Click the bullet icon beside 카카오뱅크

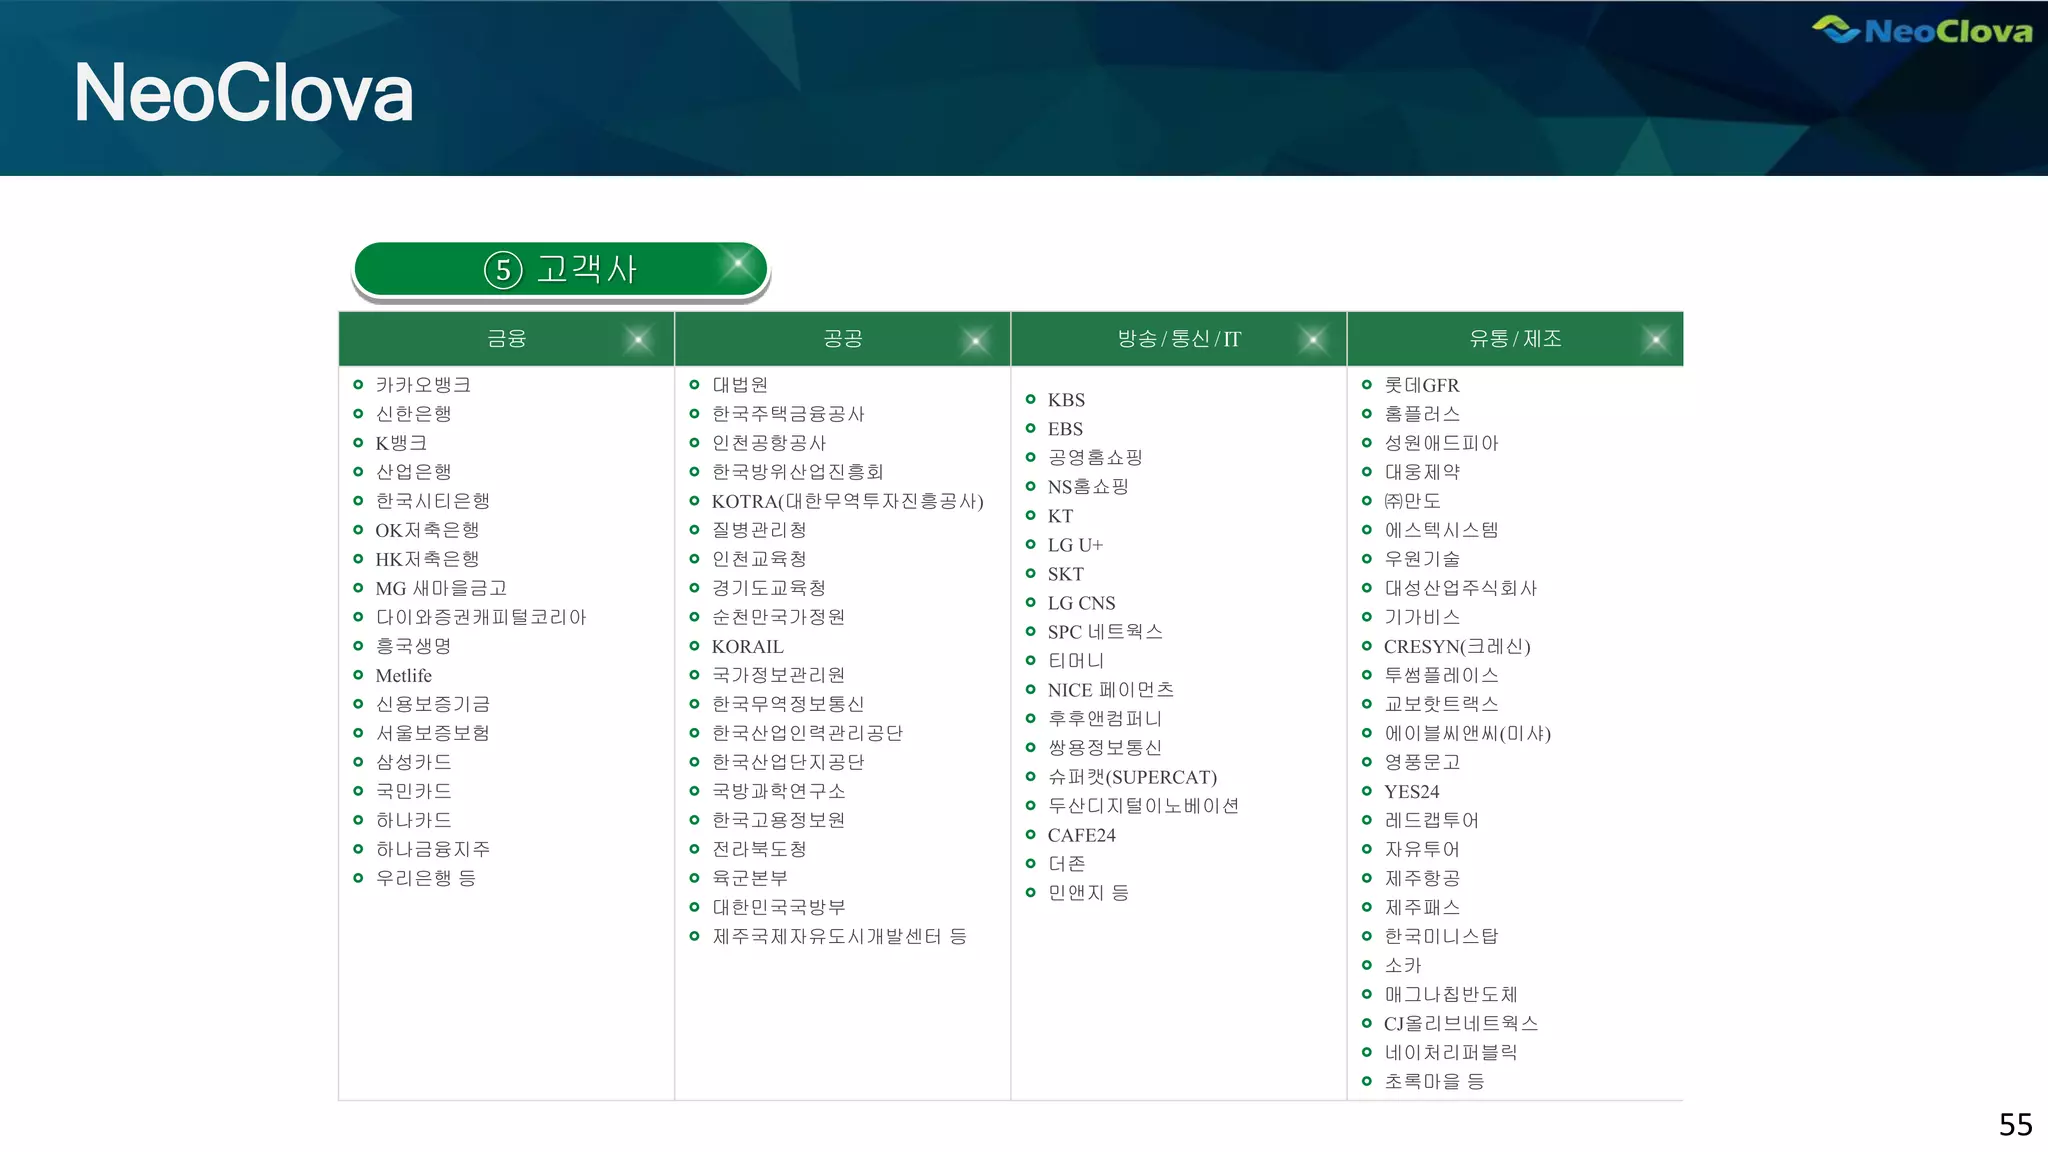coord(358,385)
